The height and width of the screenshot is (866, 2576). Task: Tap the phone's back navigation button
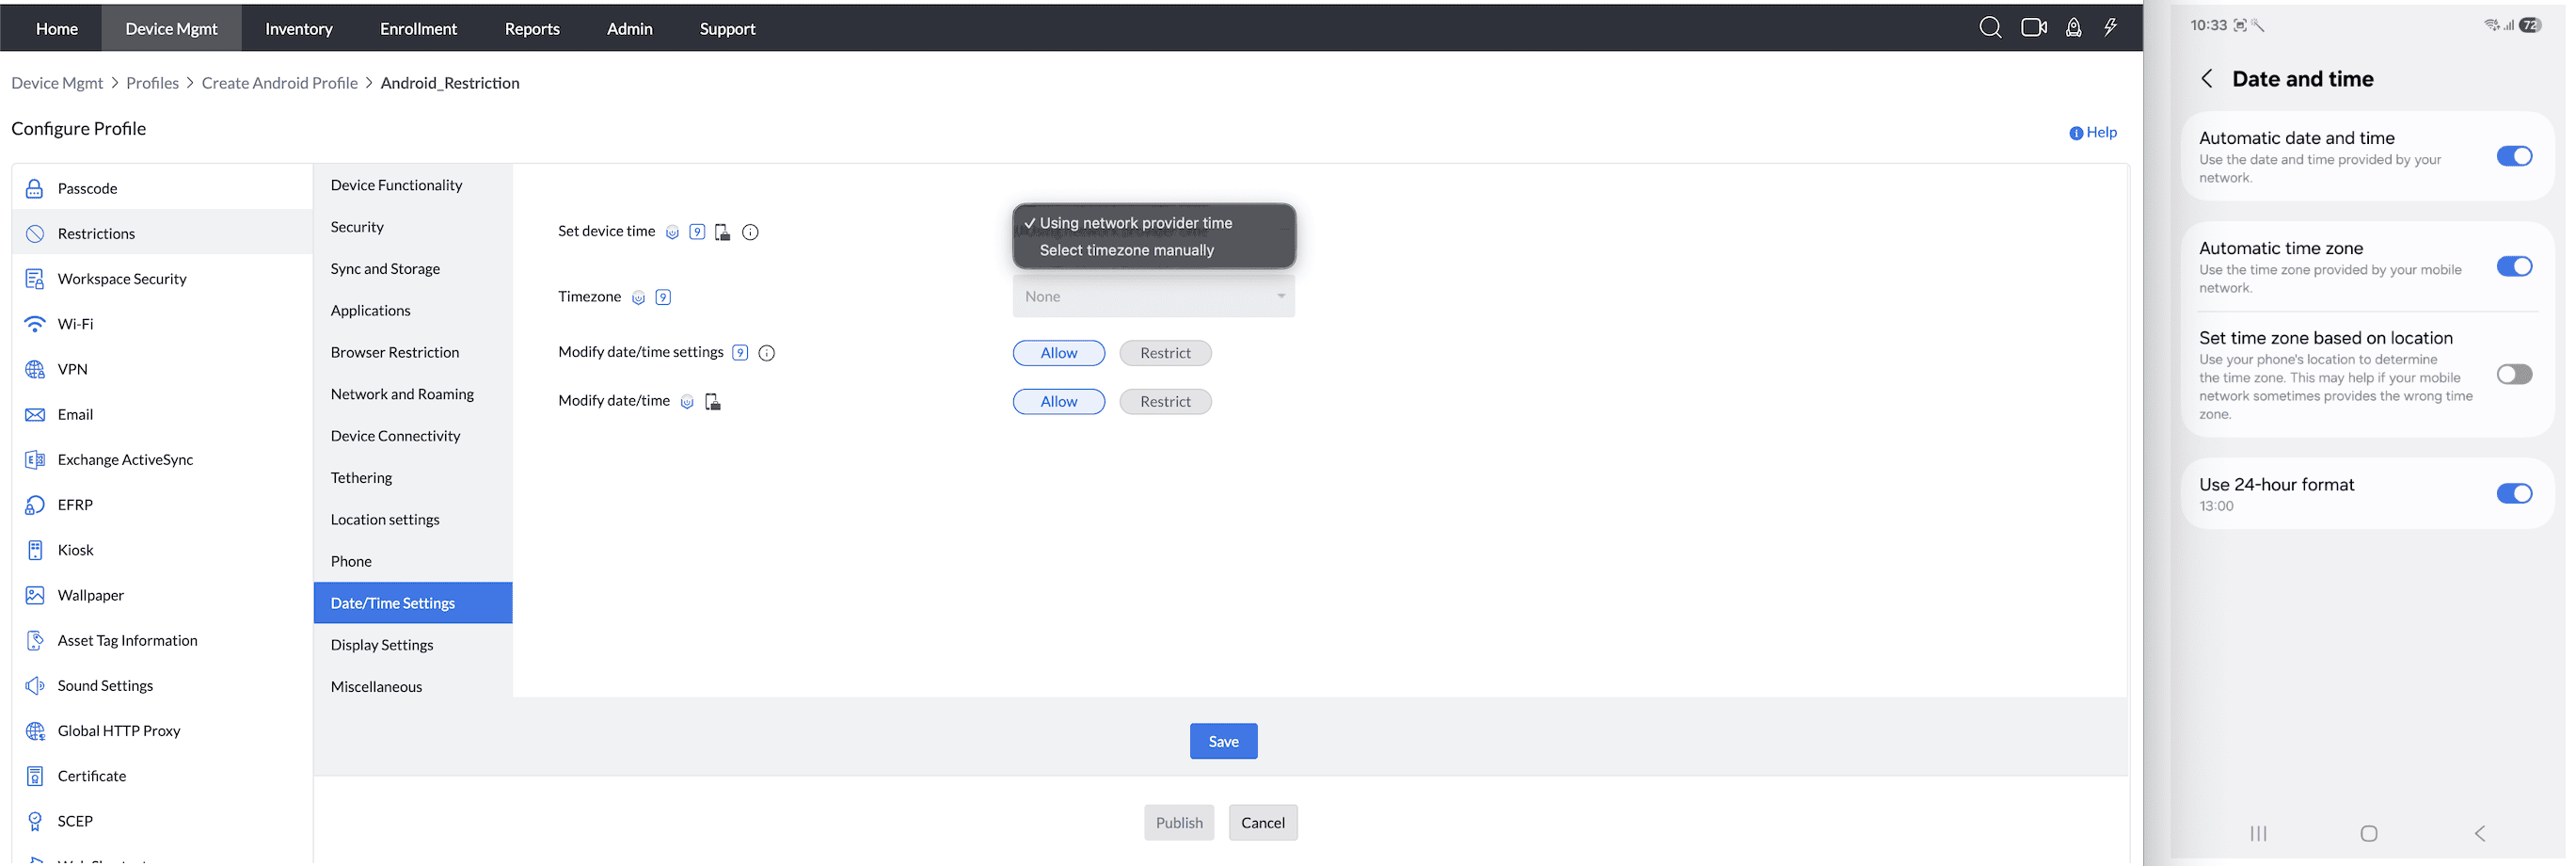pos(2480,833)
